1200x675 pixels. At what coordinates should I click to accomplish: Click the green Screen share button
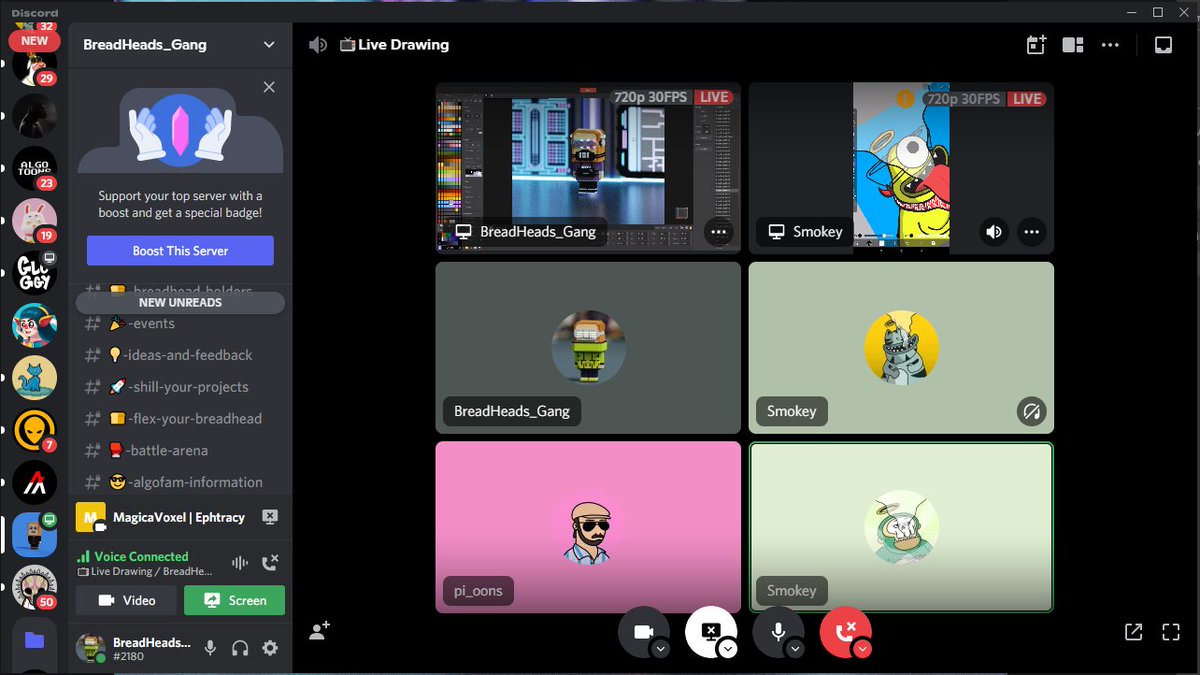234,600
